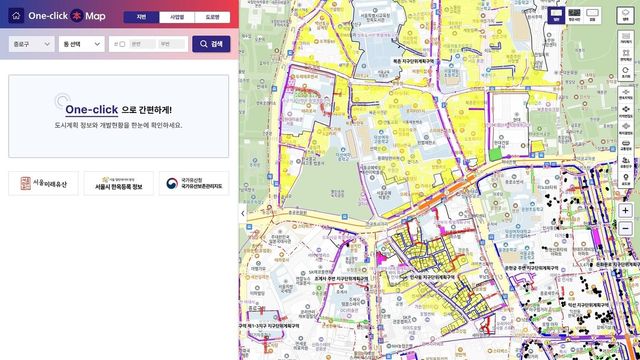
Task: Switch to the 도로명 search tab
Action: click(212, 17)
